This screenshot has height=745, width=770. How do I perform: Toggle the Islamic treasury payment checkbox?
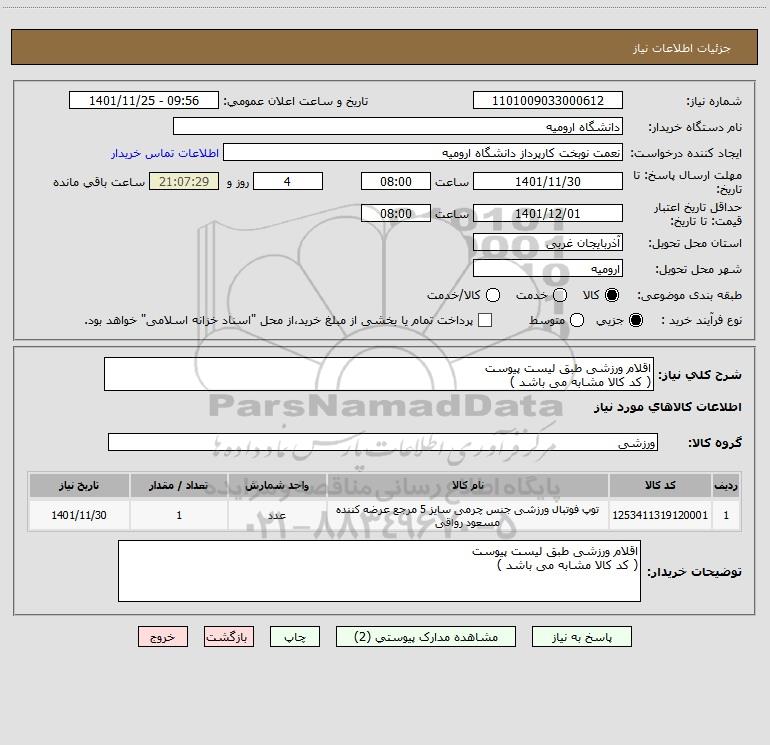click(x=485, y=320)
